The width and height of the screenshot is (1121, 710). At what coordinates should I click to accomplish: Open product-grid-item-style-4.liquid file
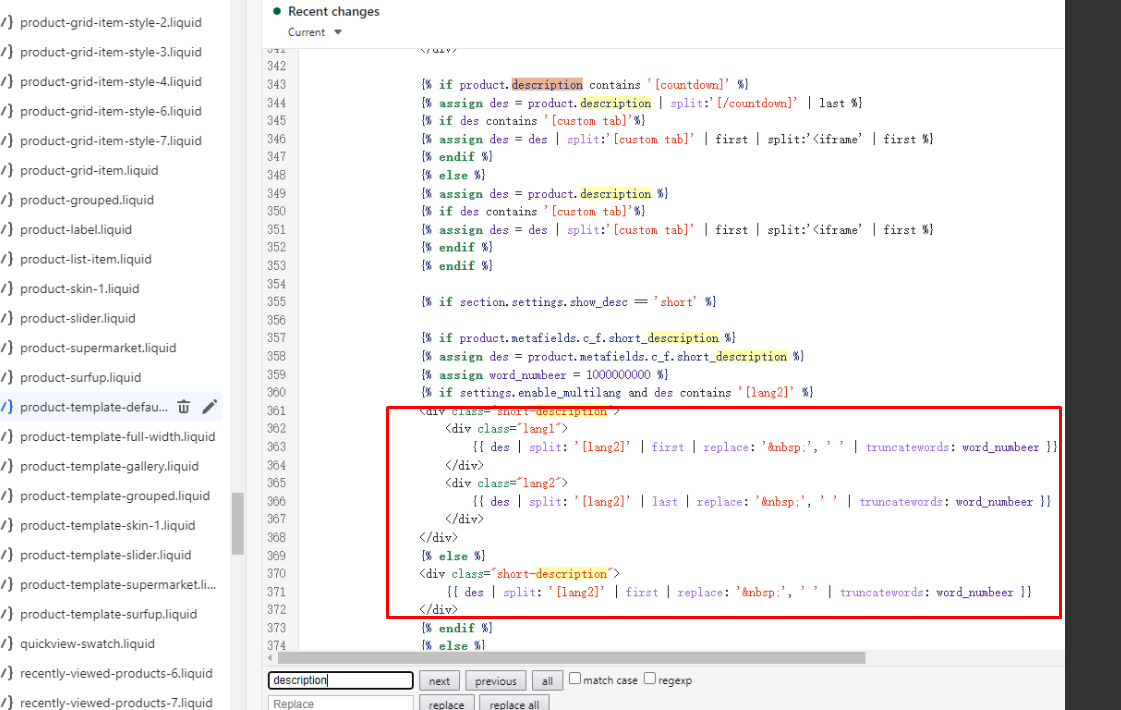coord(111,82)
